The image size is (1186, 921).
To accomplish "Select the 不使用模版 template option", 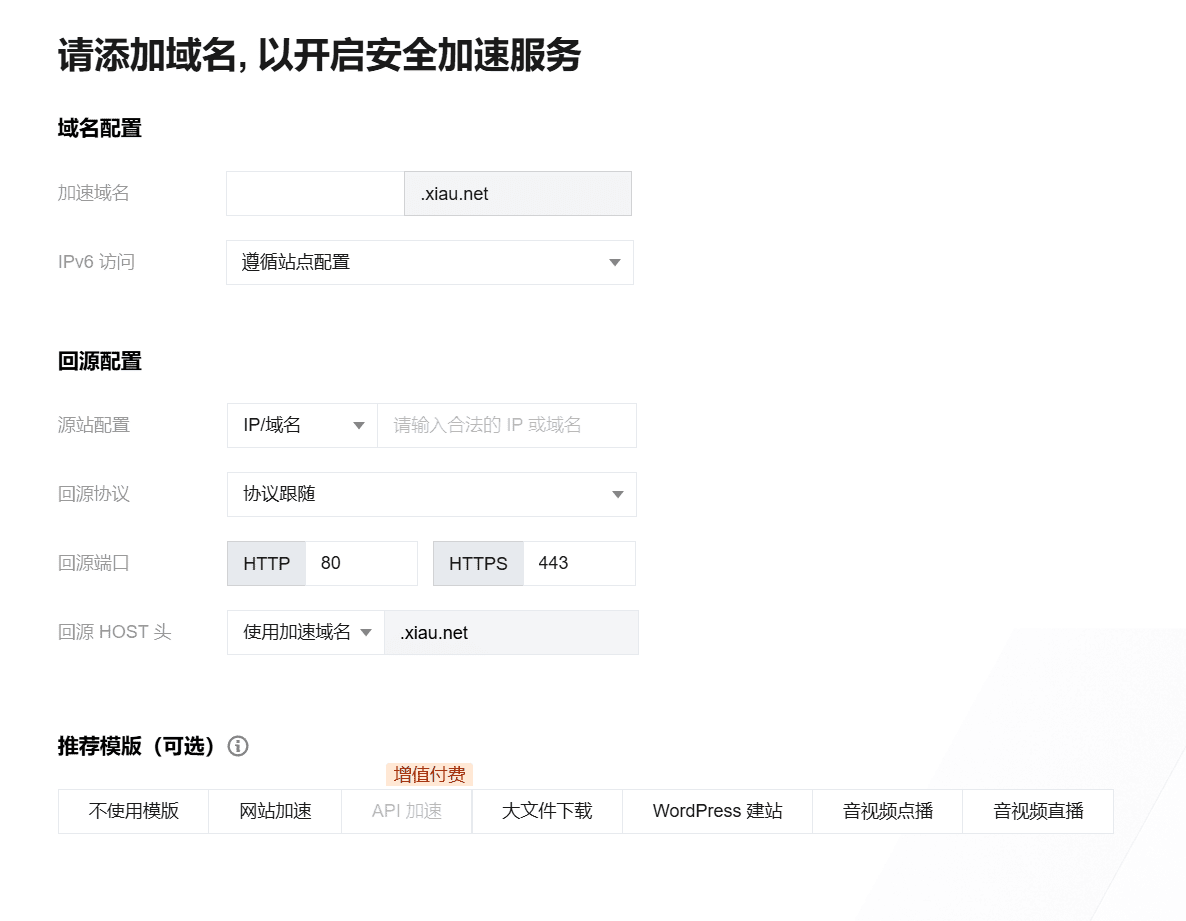I will [x=133, y=811].
